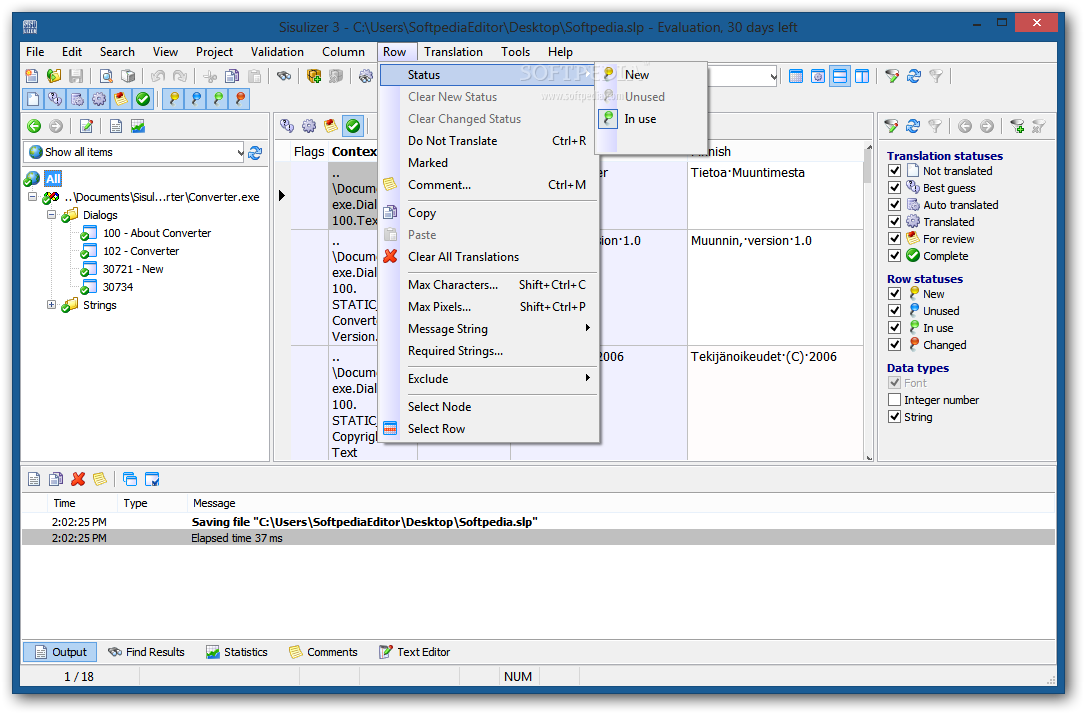Click the add filter icon with green plus
This screenshot has width=1085, height=714.
pyautogui.click(x=1016, y=126)
